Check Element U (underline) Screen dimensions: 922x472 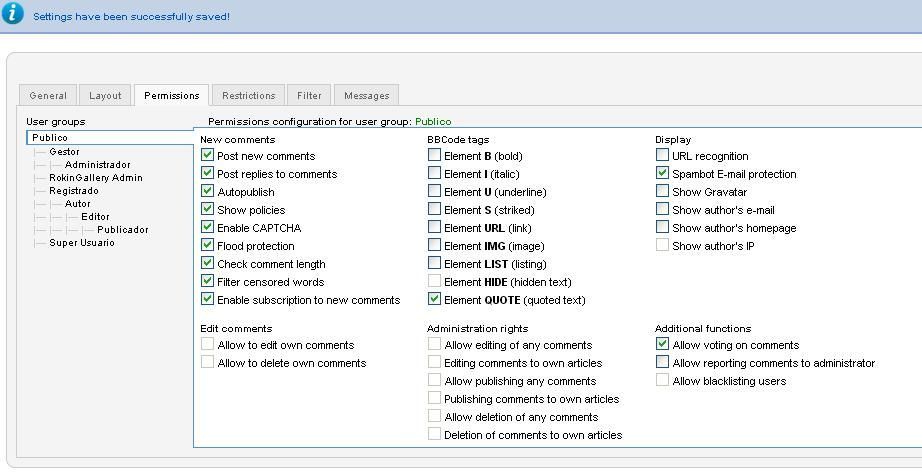(x=434, y=191)
